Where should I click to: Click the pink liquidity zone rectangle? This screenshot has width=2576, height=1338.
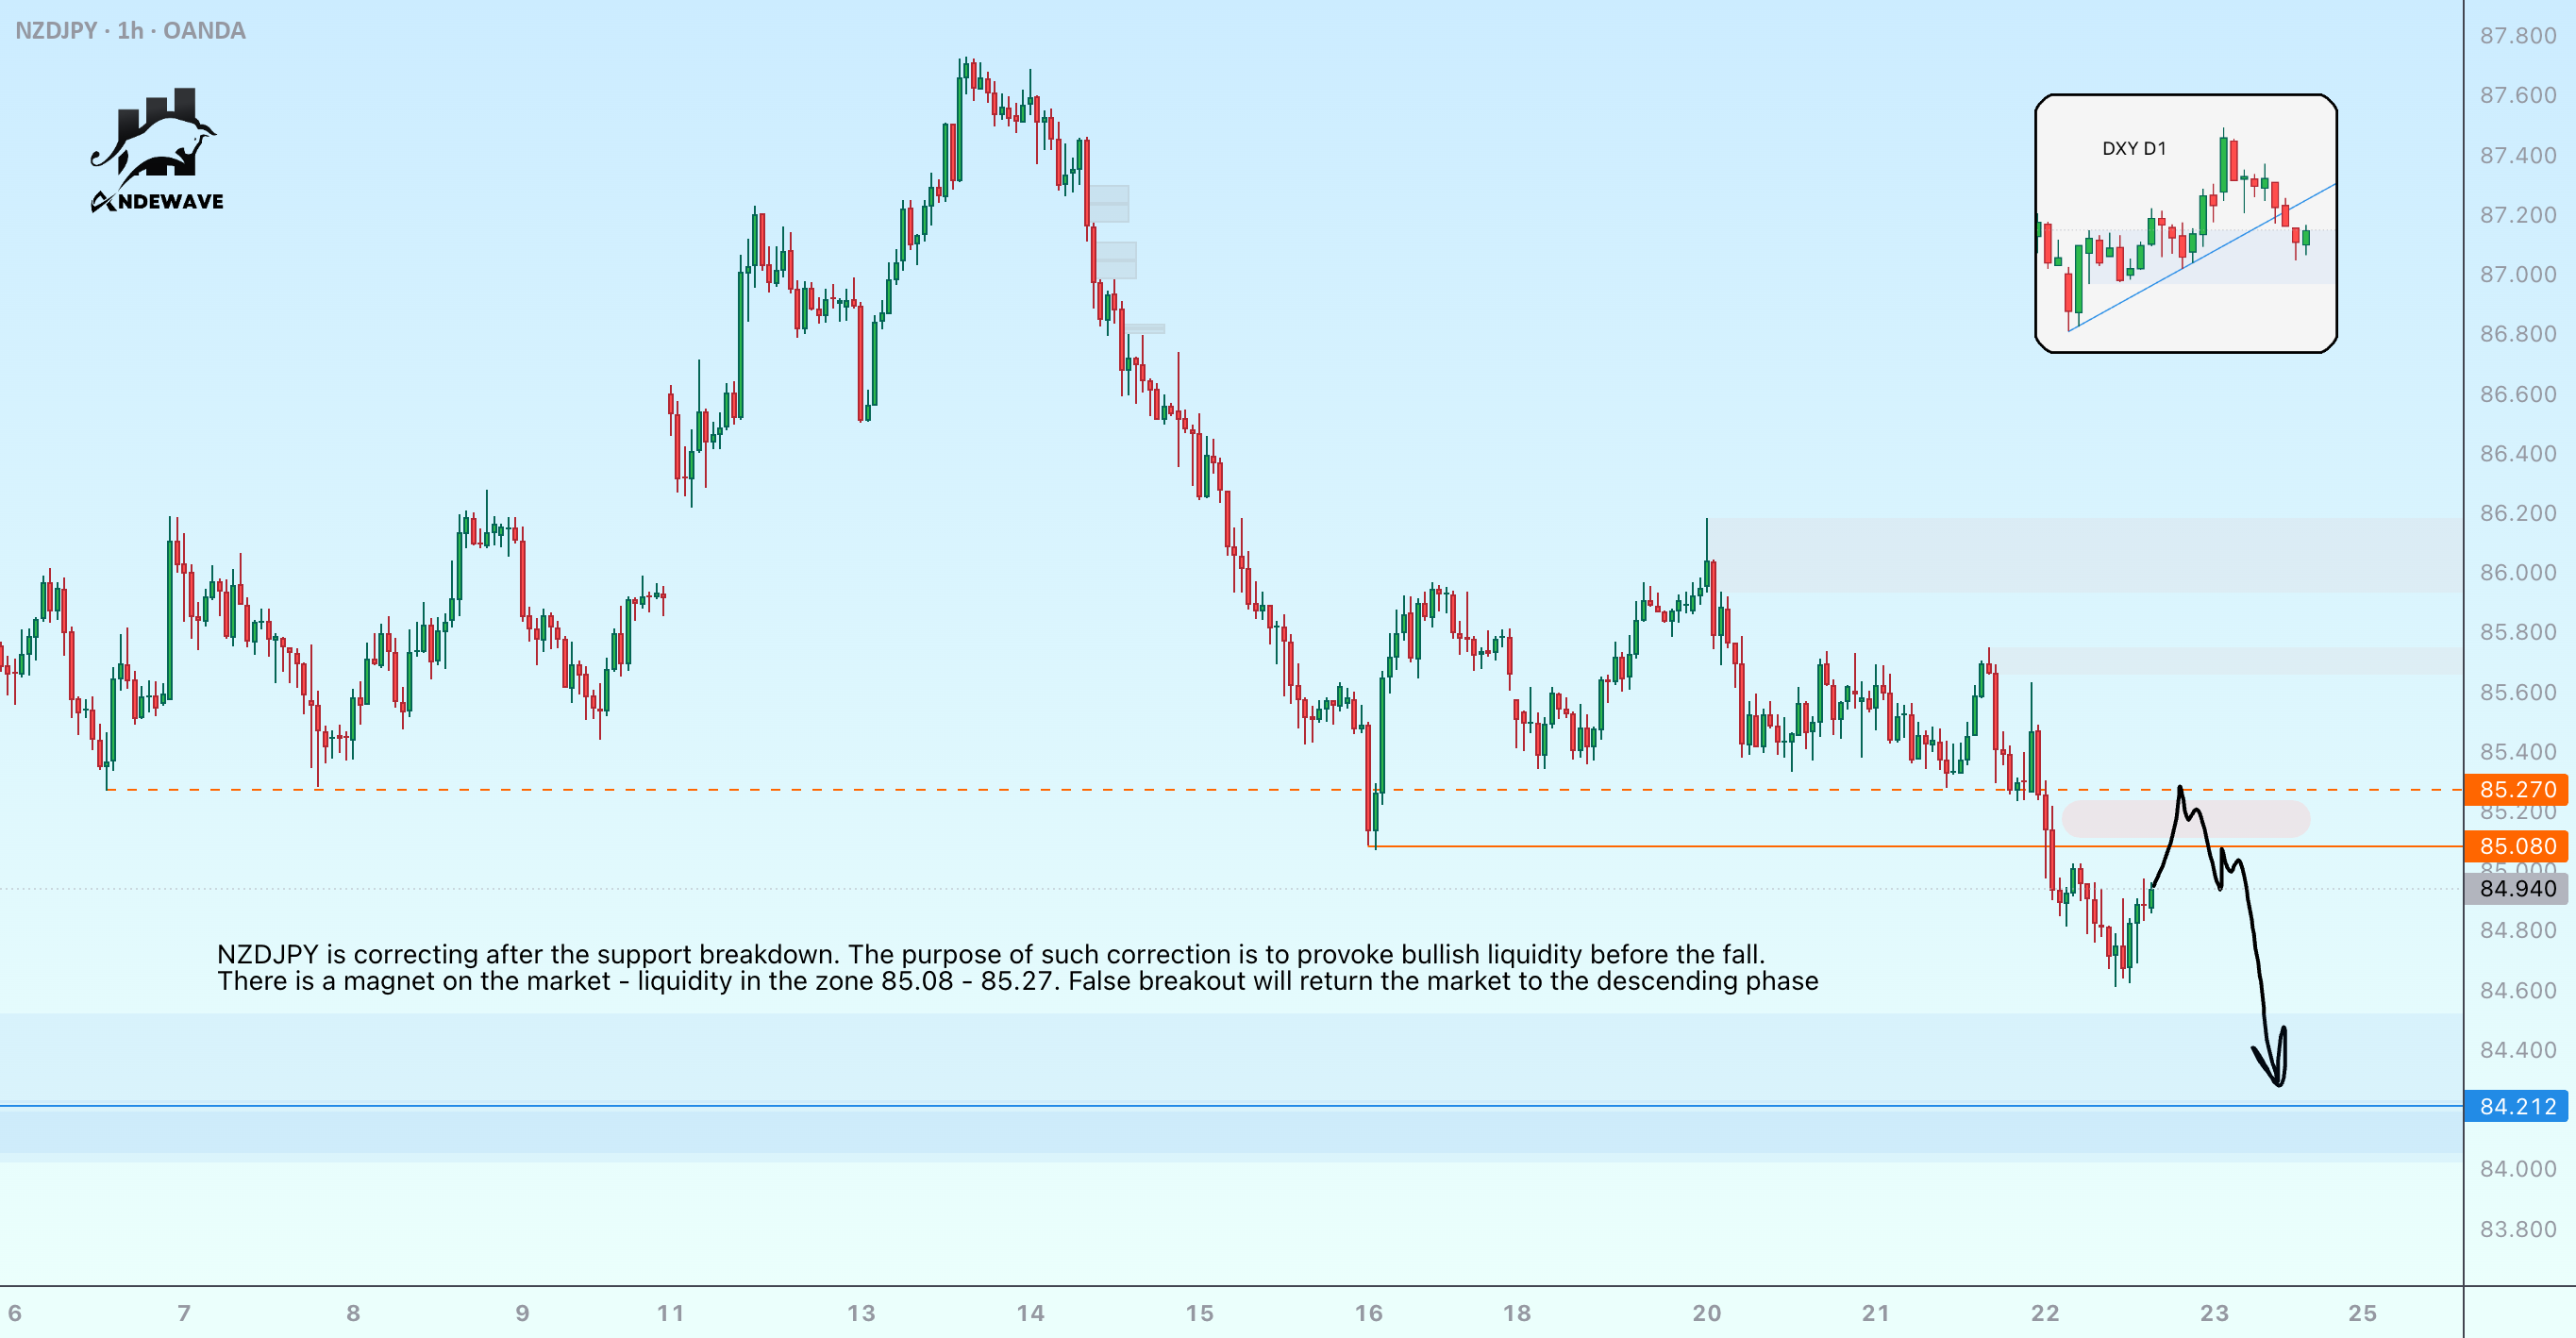tap(2186, 819)
